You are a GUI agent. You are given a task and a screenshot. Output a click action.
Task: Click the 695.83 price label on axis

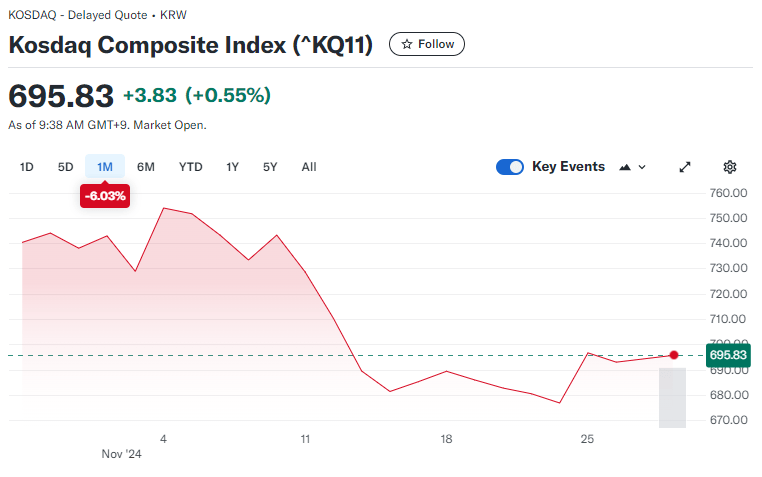727,355
